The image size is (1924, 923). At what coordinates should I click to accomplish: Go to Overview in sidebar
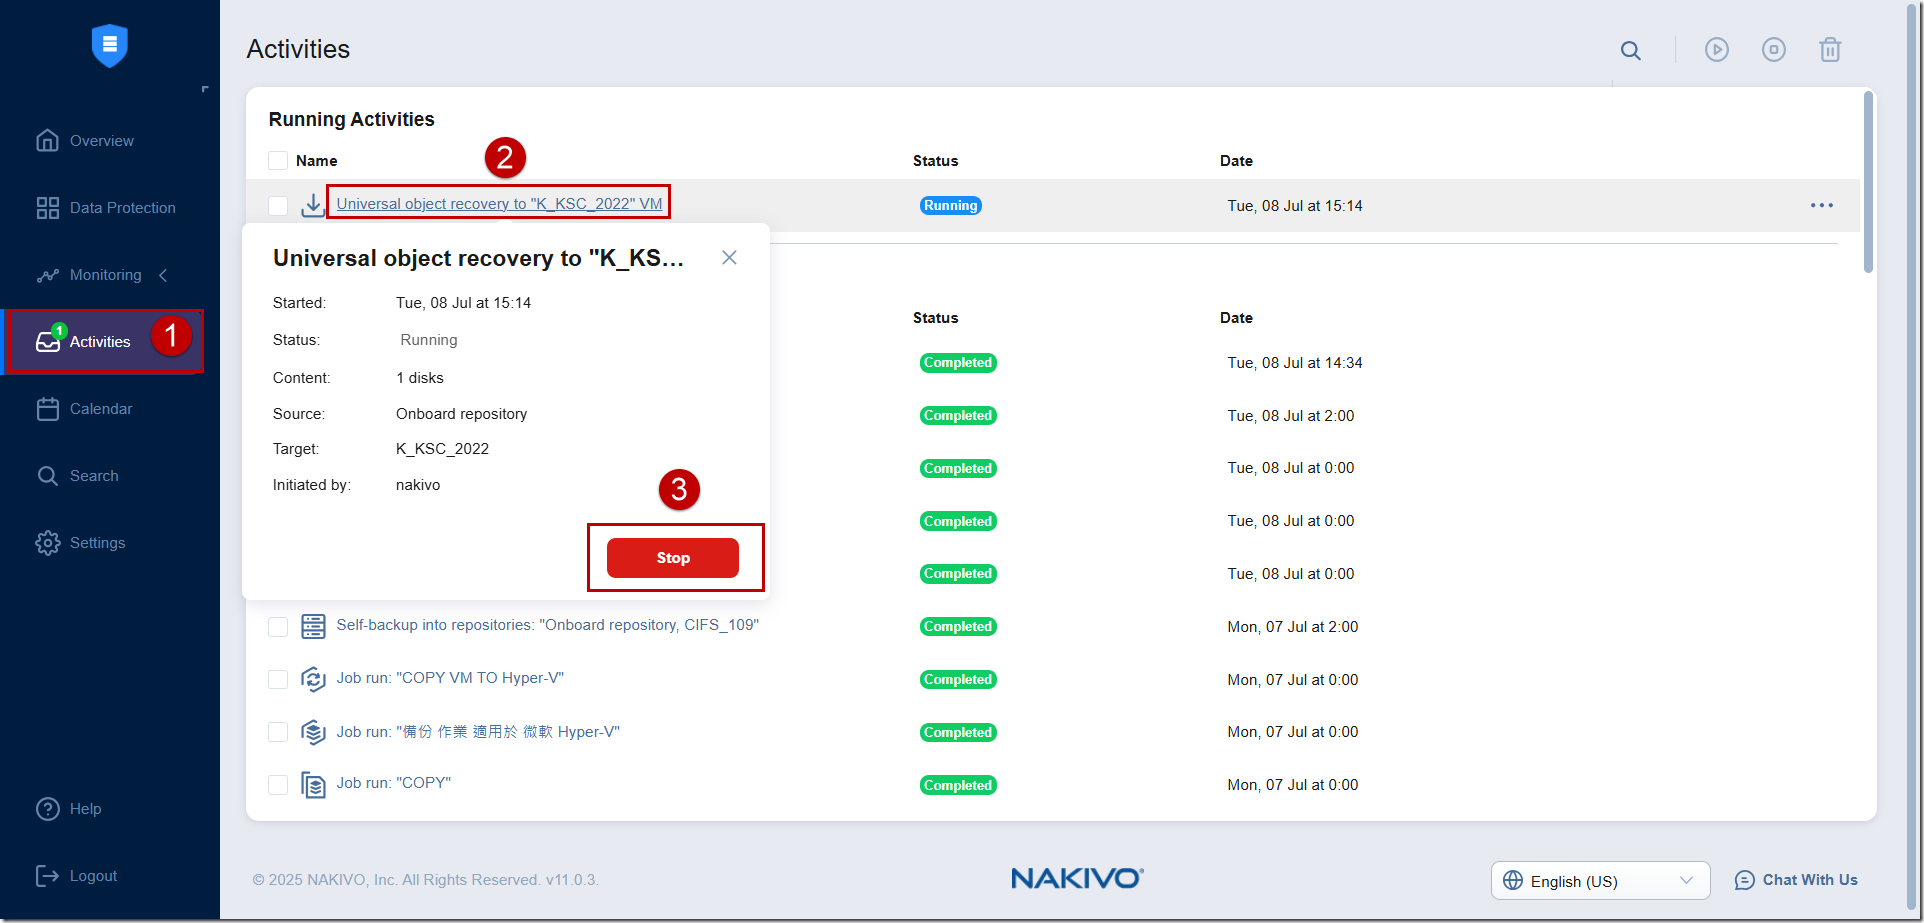point(84,141)
